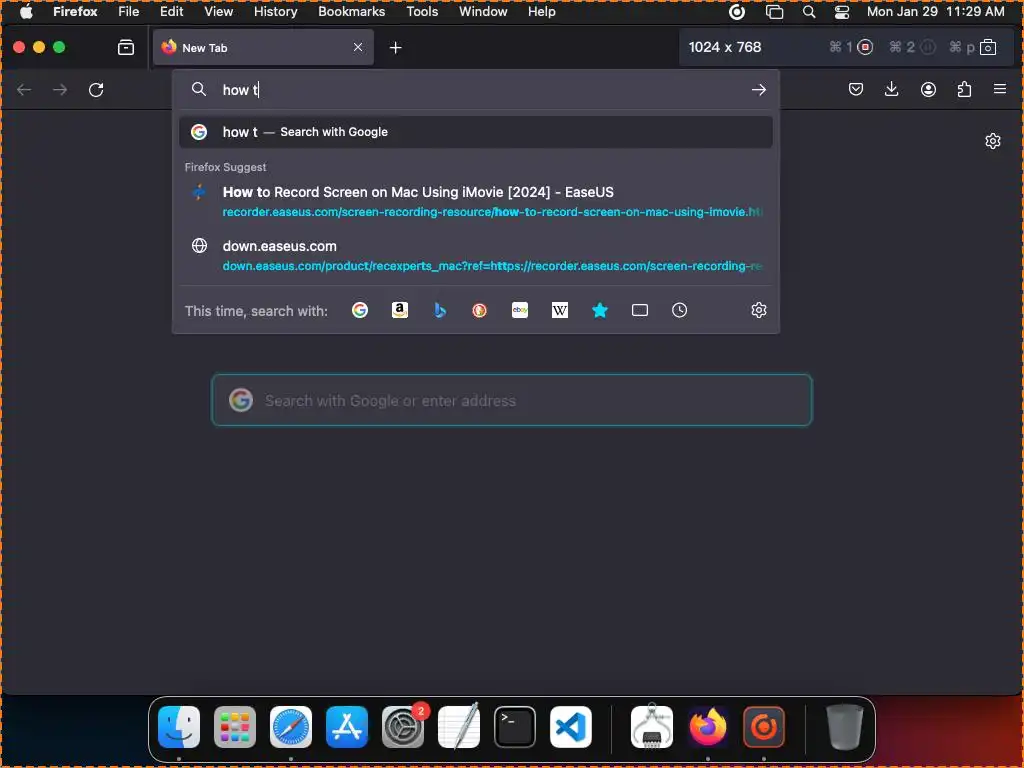
Task: Search this time with eBay
Action: click(x=520, y=310)
